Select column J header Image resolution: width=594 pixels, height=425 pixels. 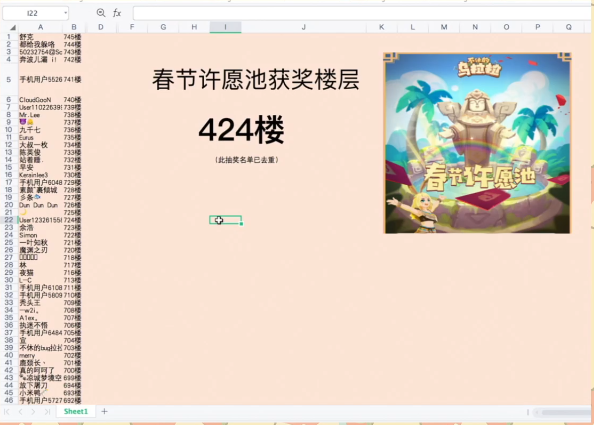[x=303, y=27]
